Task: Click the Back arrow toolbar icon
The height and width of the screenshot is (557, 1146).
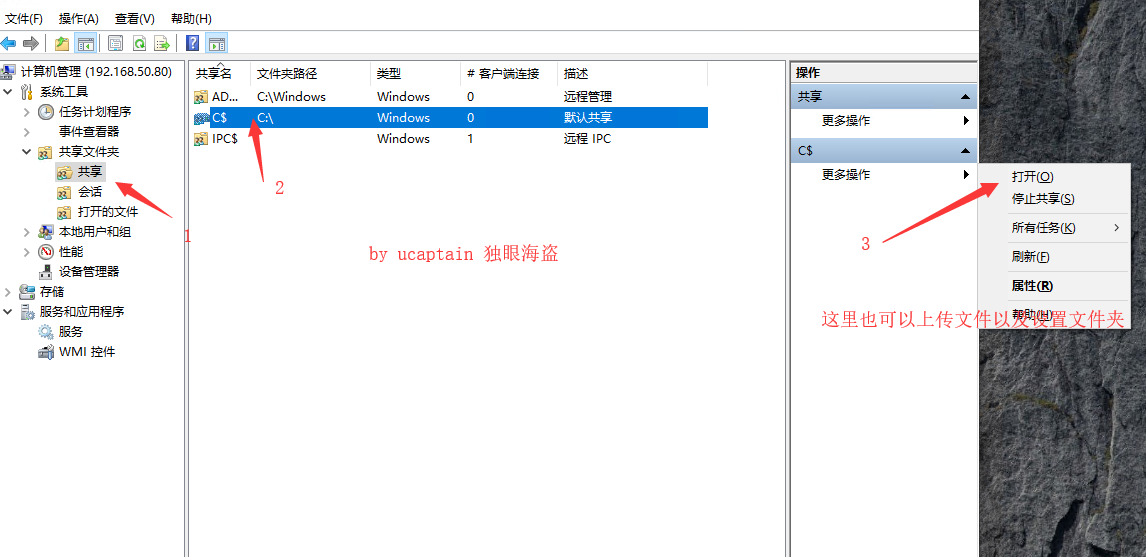Action: [9, 43]
